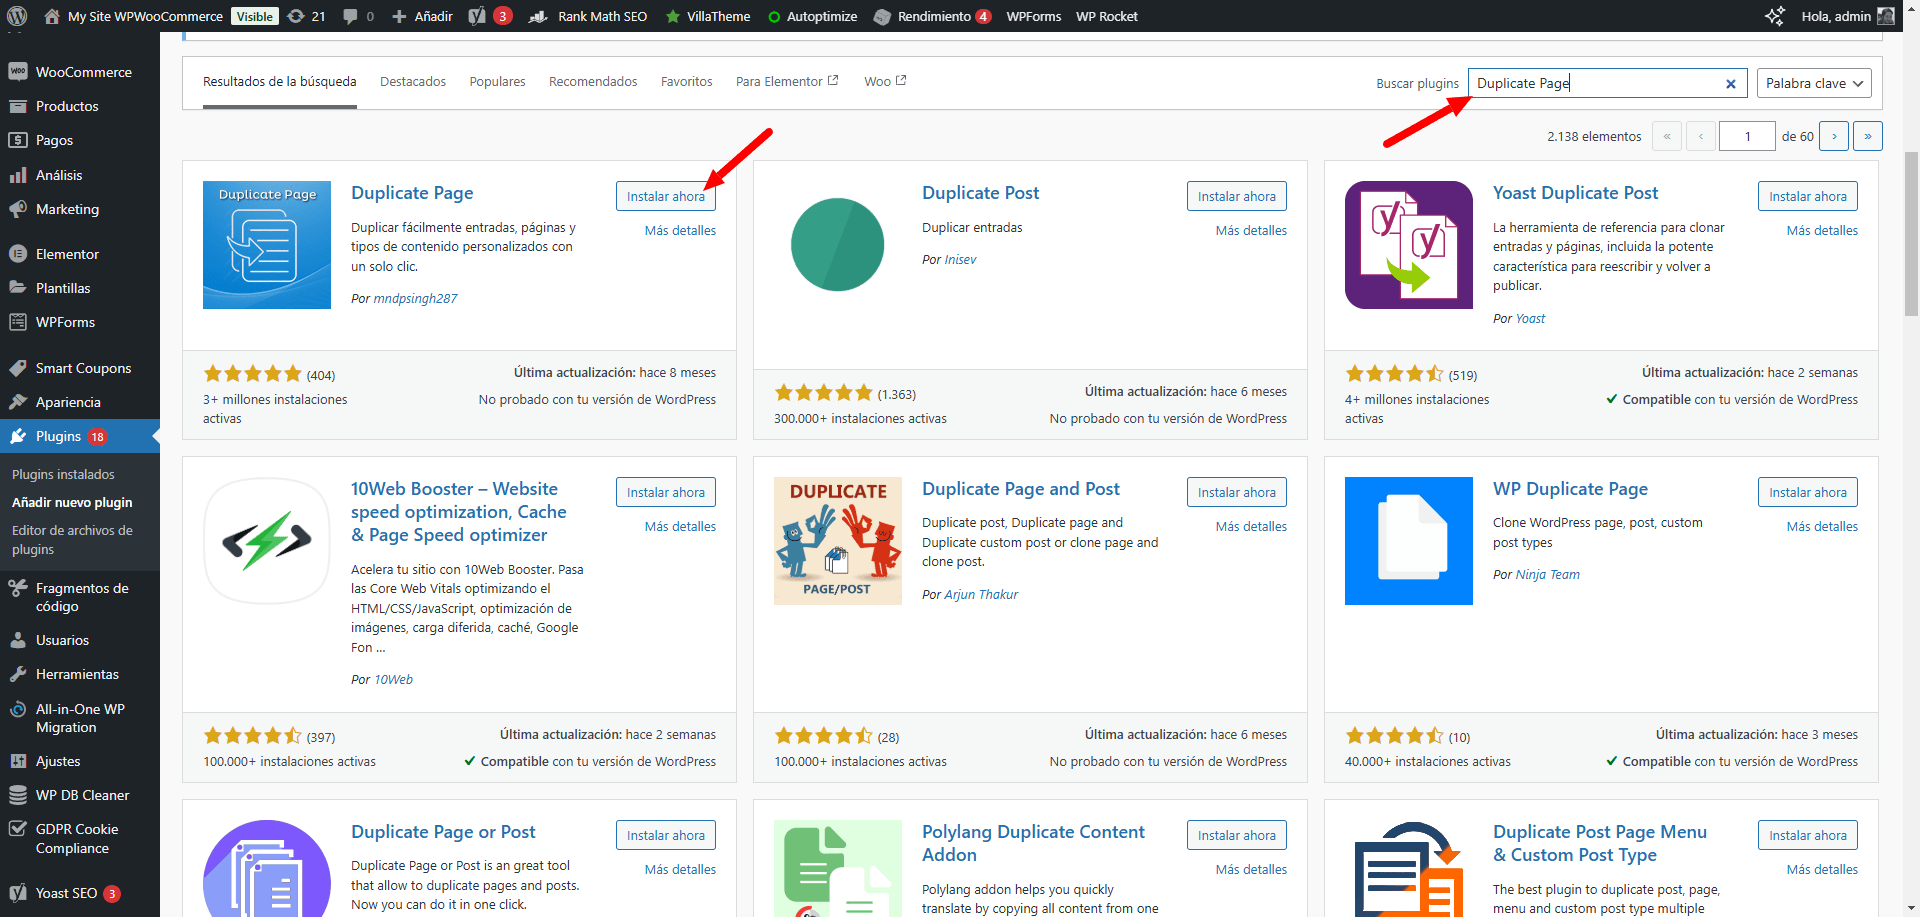Open the WordPress logo menu

(x=17, y=16)
